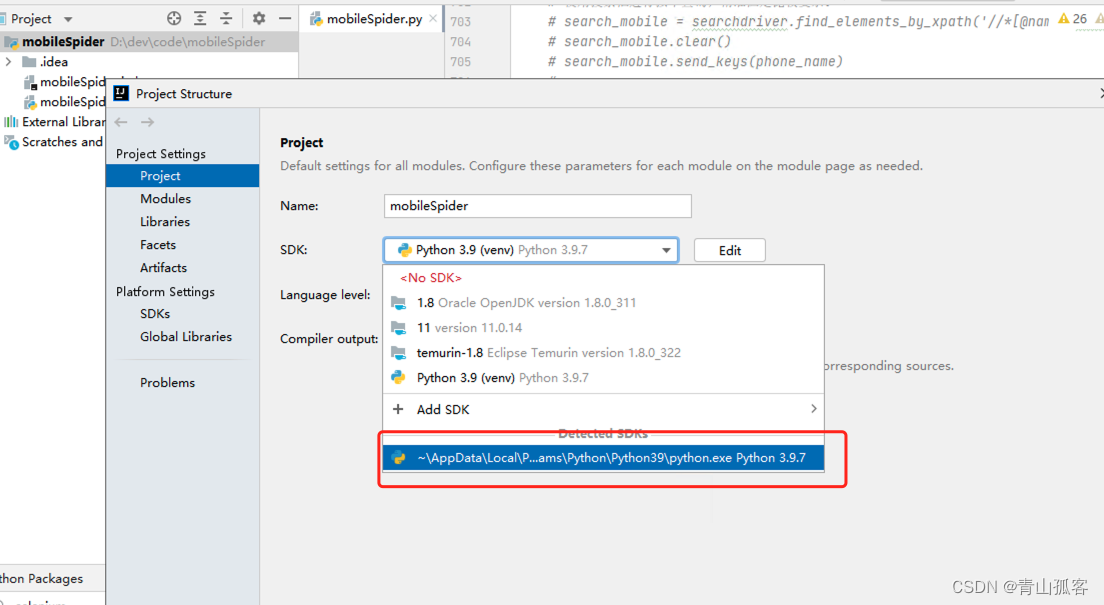Open the Project panel settings gear
This screenshot has width=1104, height=605.
coord(259,18)
